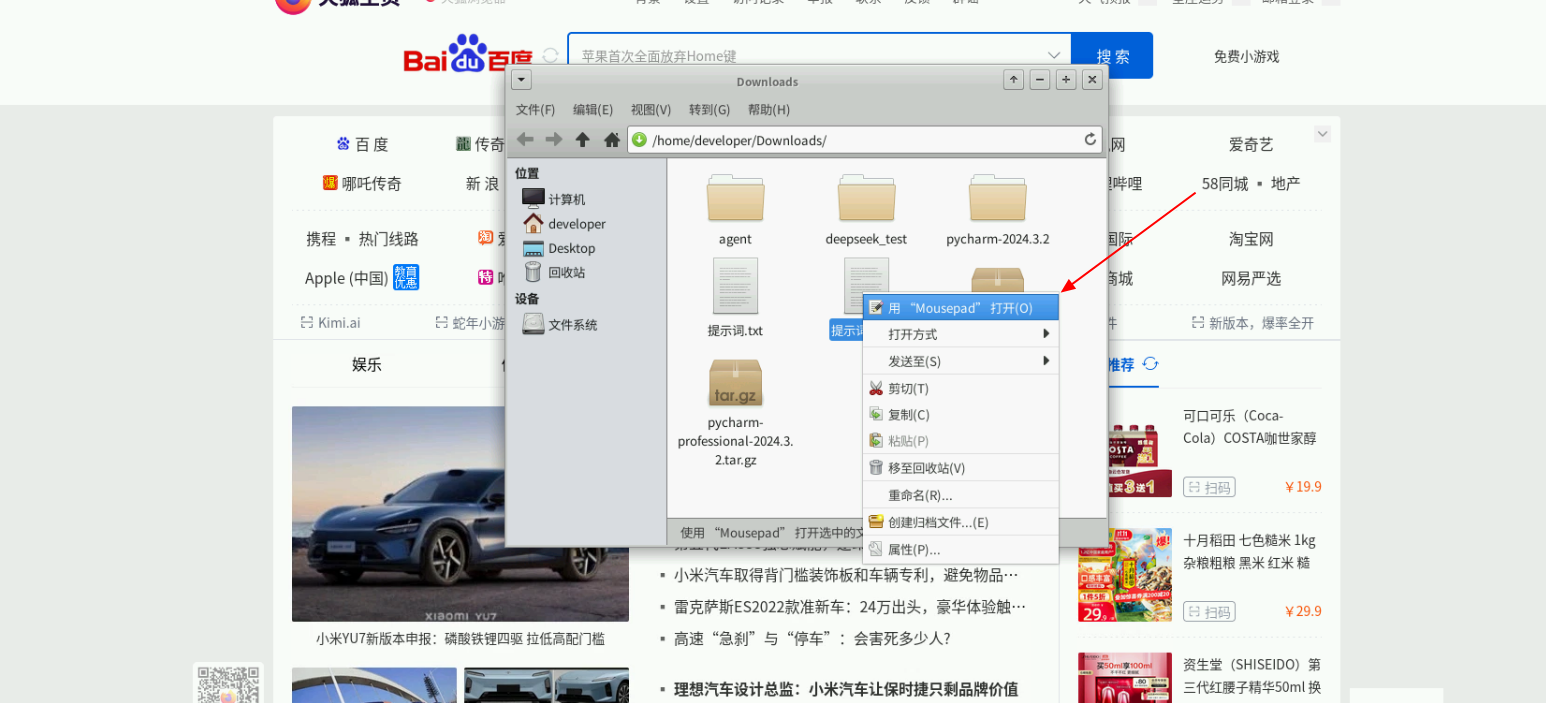Expand the 打开方式 submenu

coord(960,334)
